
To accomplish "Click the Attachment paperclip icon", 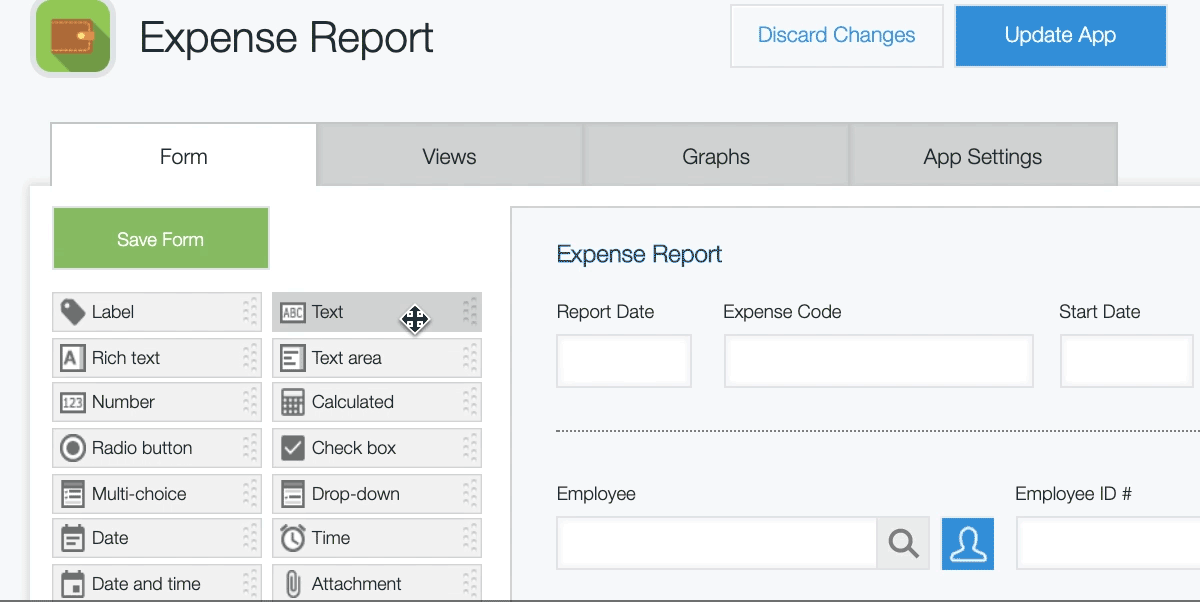I will pos(293,584).
